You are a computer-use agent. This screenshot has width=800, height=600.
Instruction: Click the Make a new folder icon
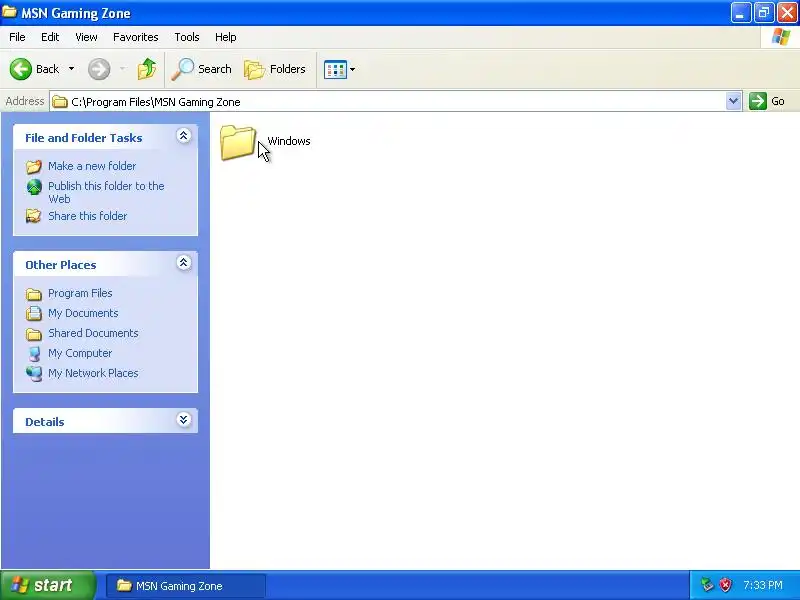click(34, 166)
